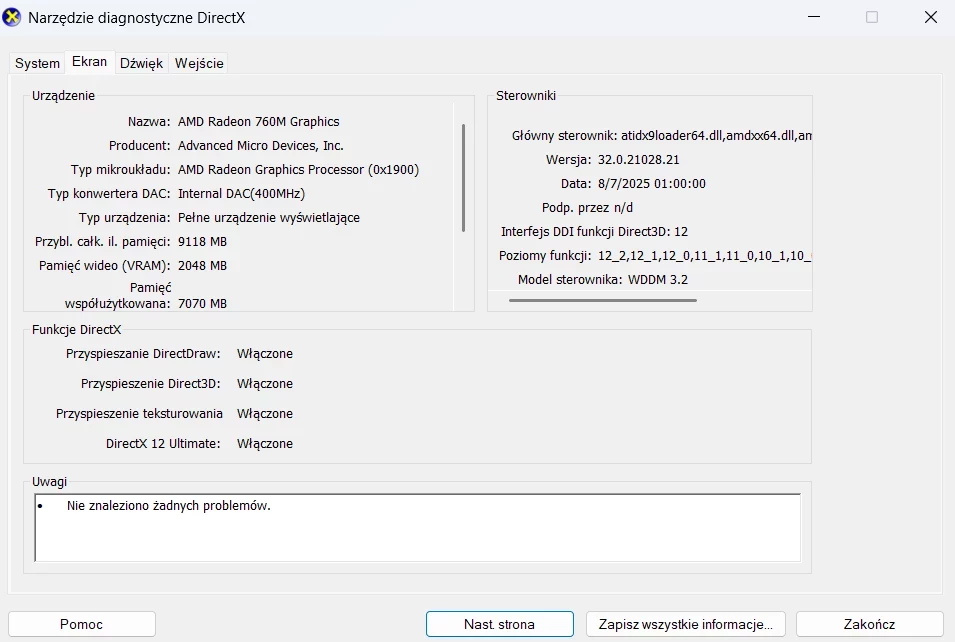Image resolution: width=955 pixels, height=642 pixels.
Task: Minimize the DirectX diagnostic window
Action: tap(816, 17)
